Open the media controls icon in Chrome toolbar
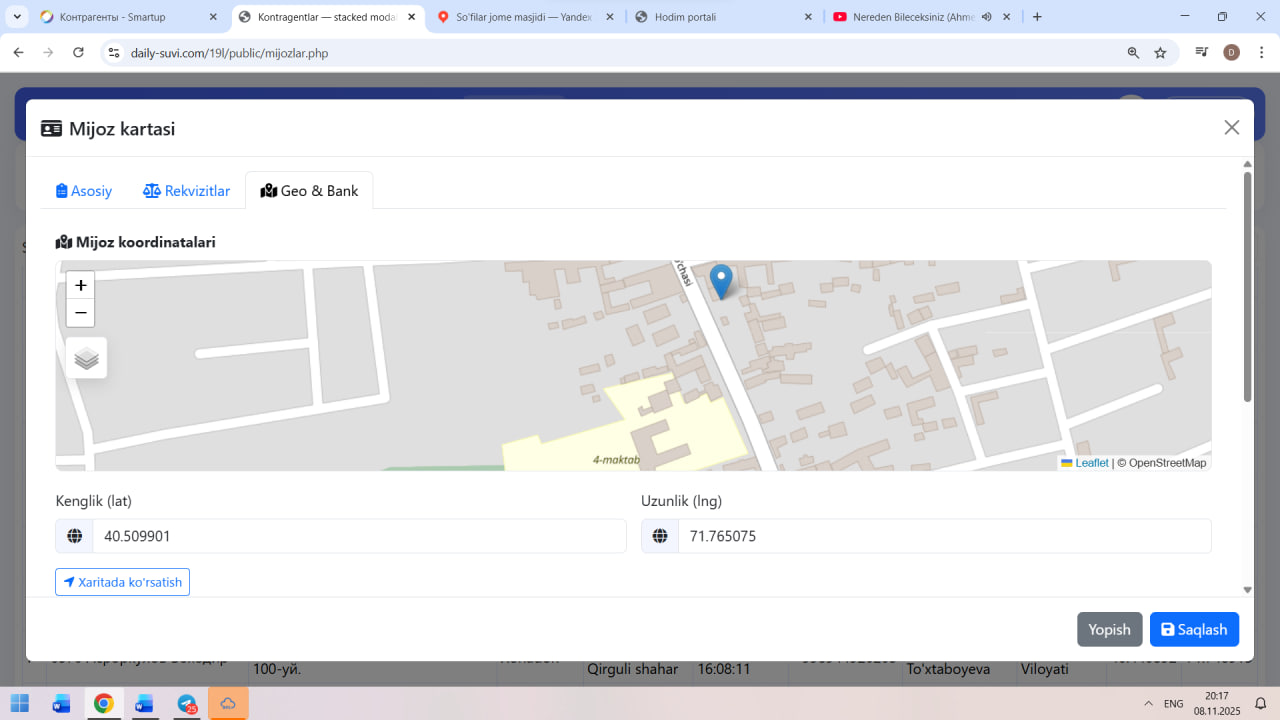 point(1202,52)
